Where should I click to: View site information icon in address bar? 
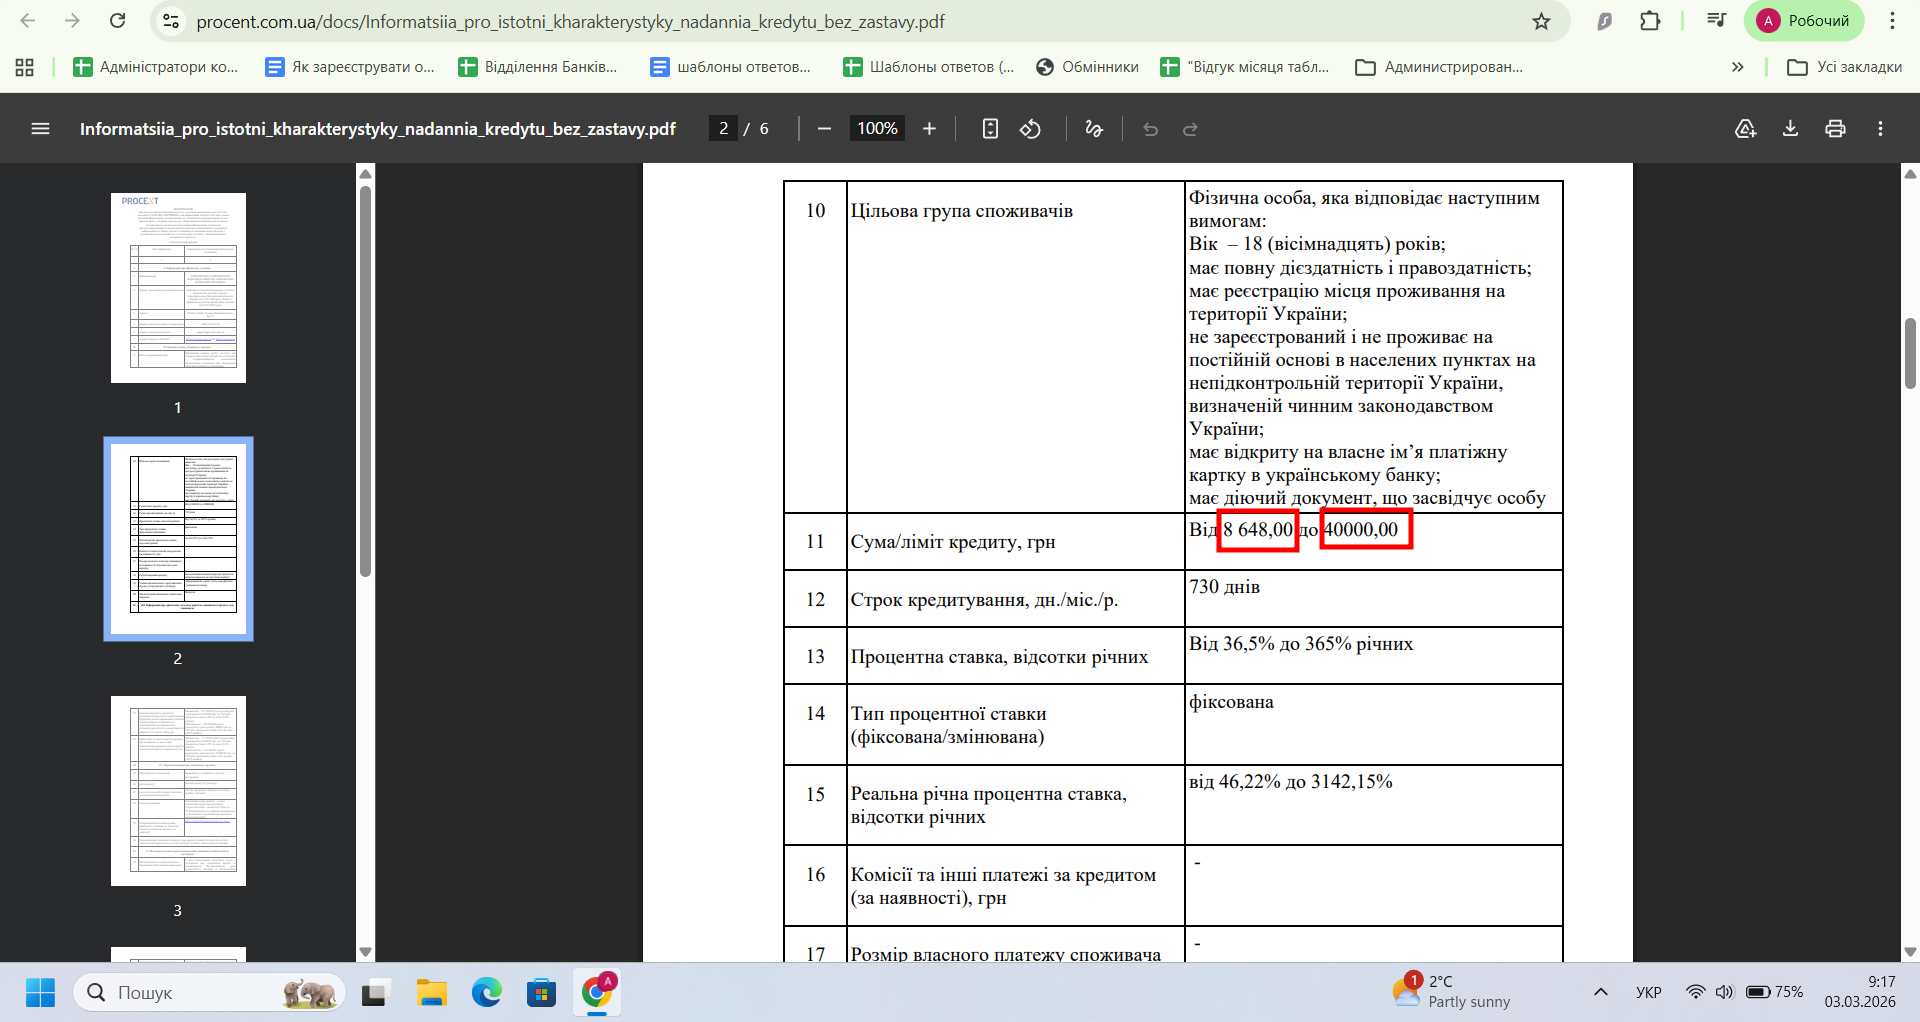pos(171,21)
